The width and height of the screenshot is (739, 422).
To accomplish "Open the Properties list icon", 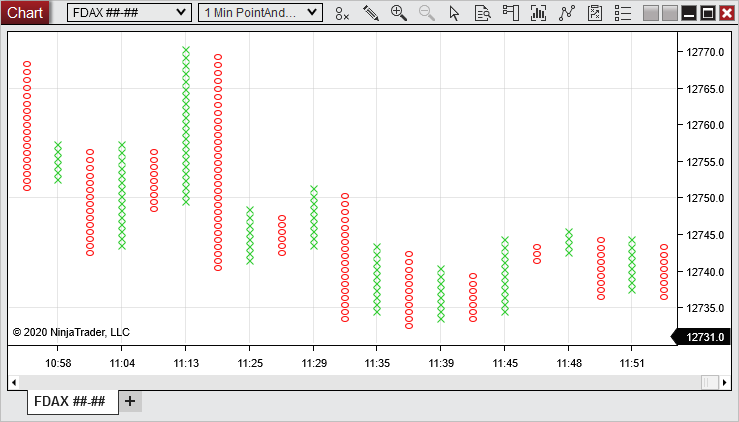I will pos(623,13).
